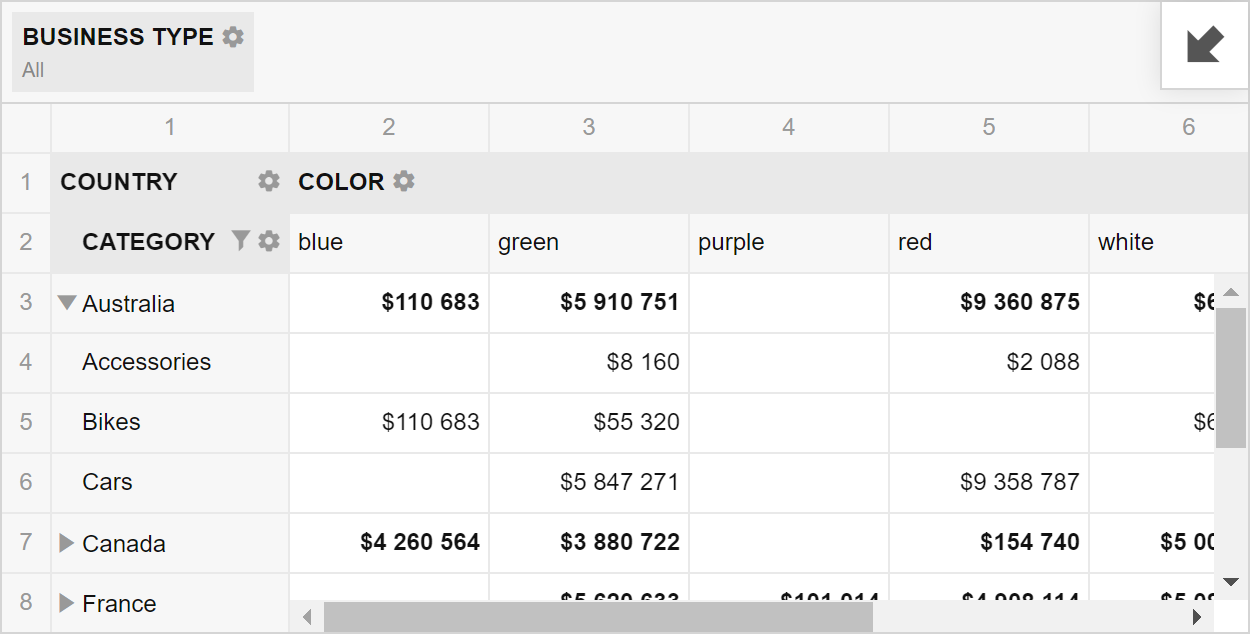
Task: Open the Country field settings gear
Action: (x=269, y=181)
